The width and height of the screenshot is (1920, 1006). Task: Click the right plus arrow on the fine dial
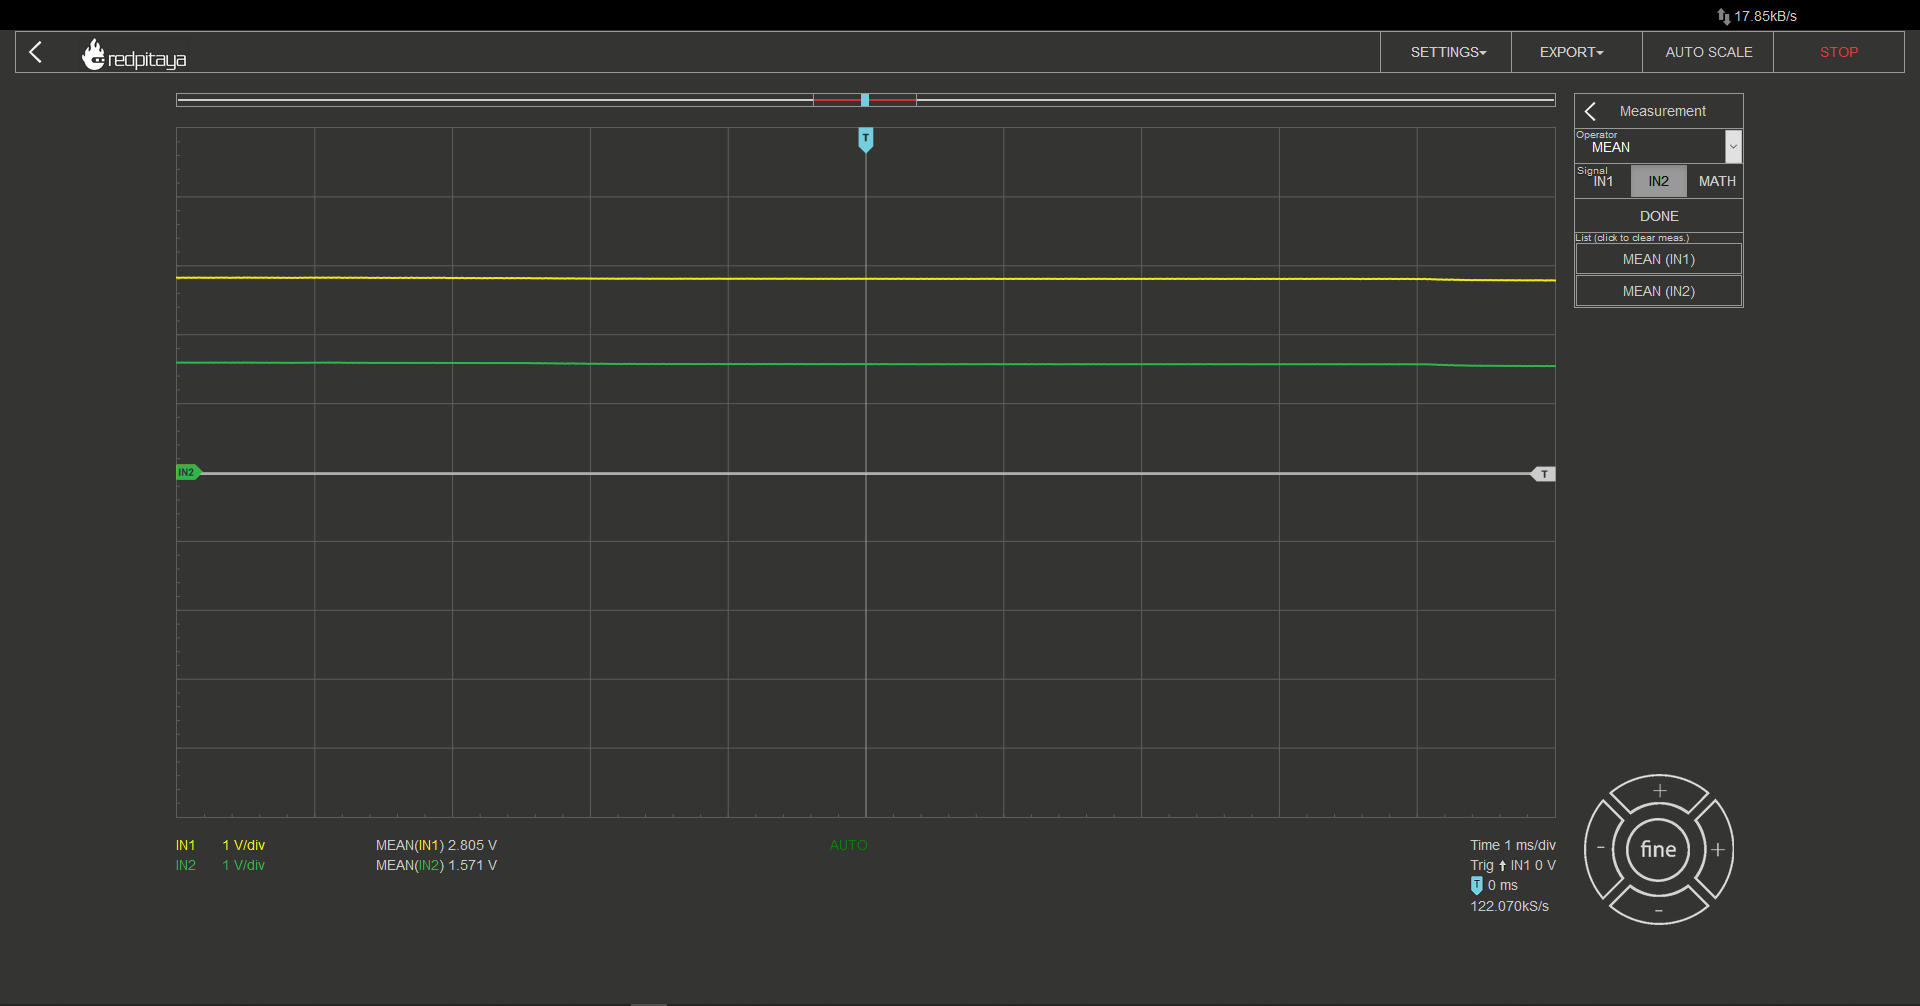coord(1718,850)
